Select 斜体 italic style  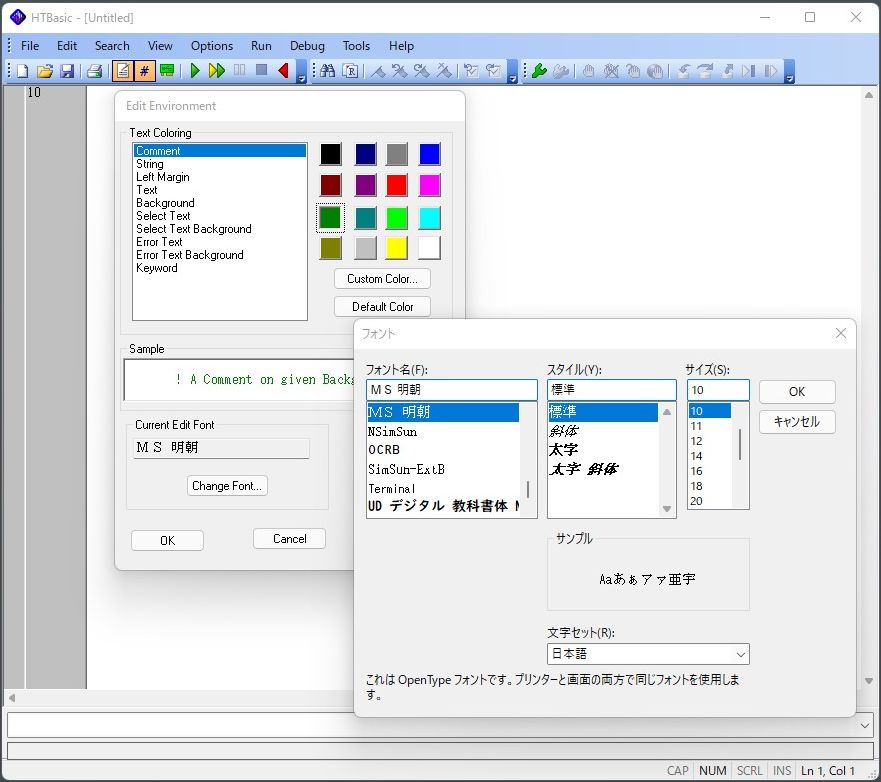tap(603, 431)
